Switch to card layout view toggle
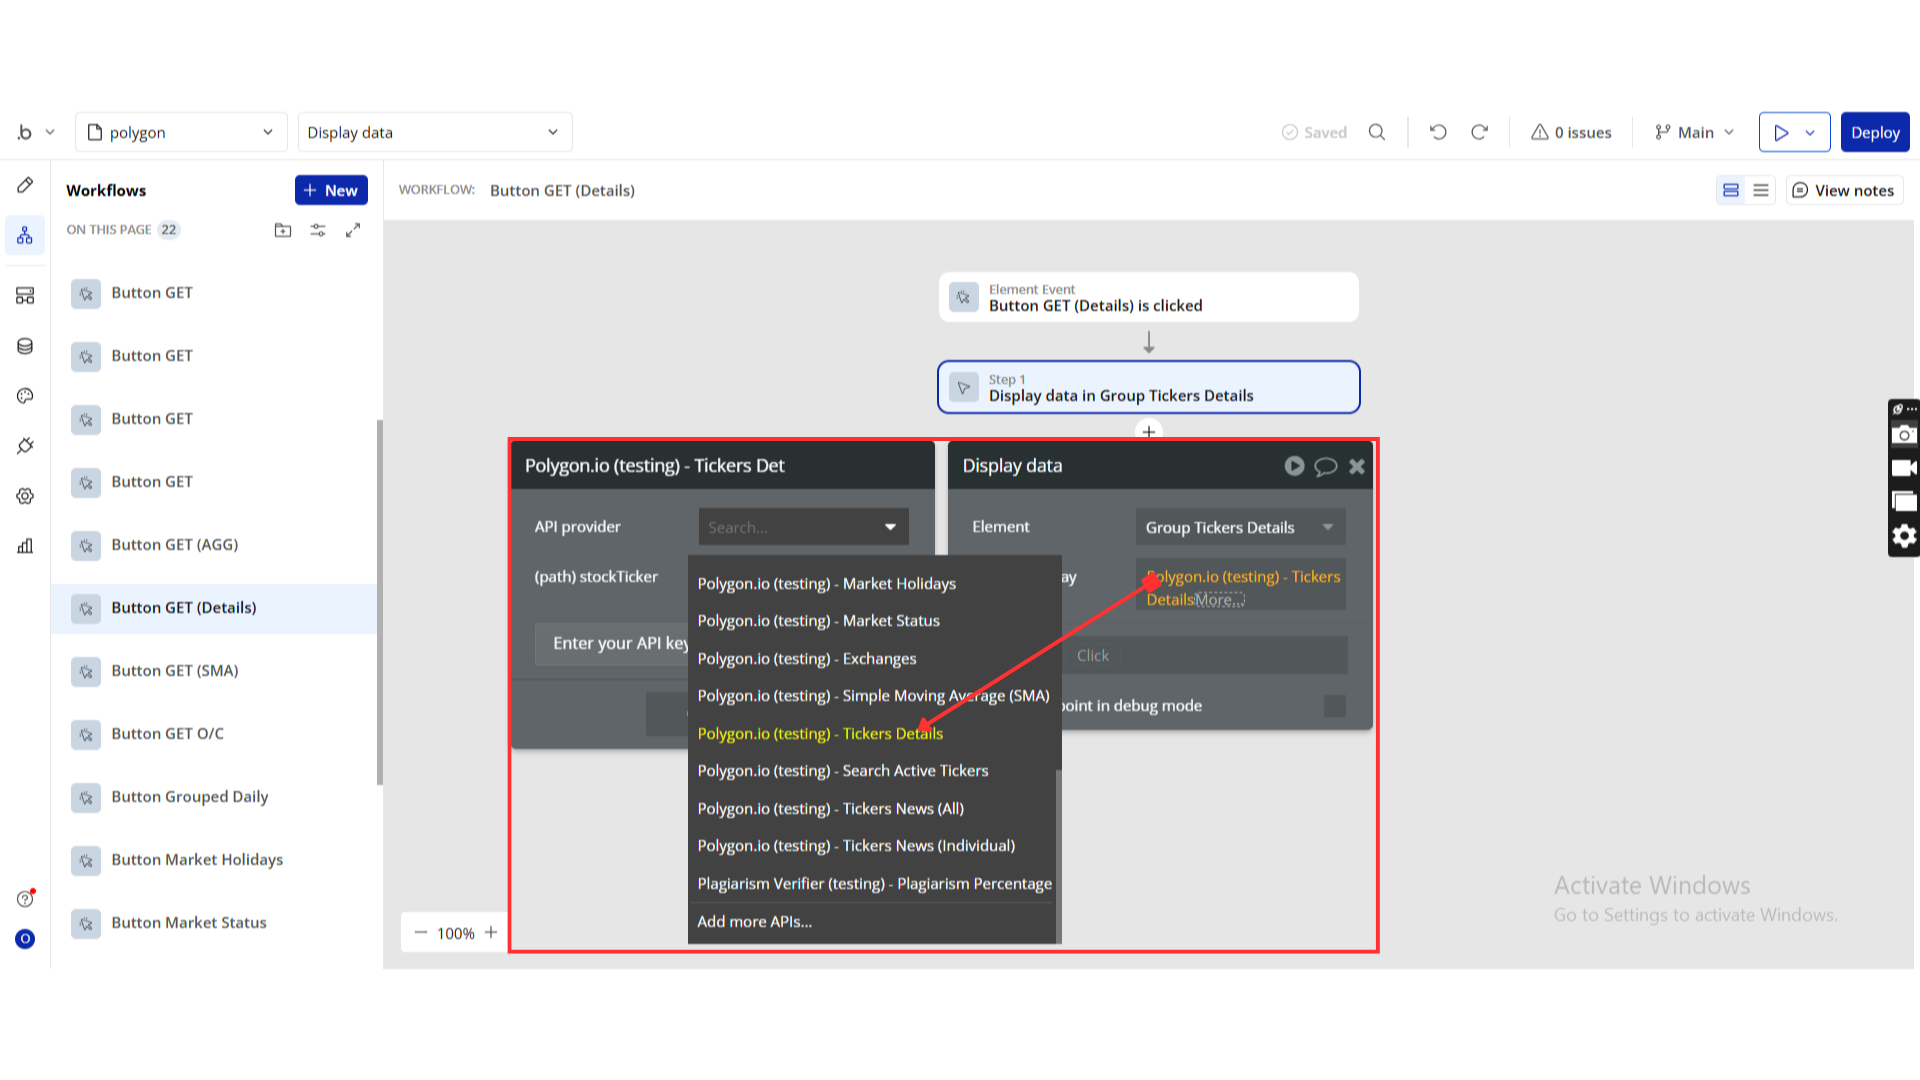Viewport: 1920px width, 1080px height. point(1731,190)
